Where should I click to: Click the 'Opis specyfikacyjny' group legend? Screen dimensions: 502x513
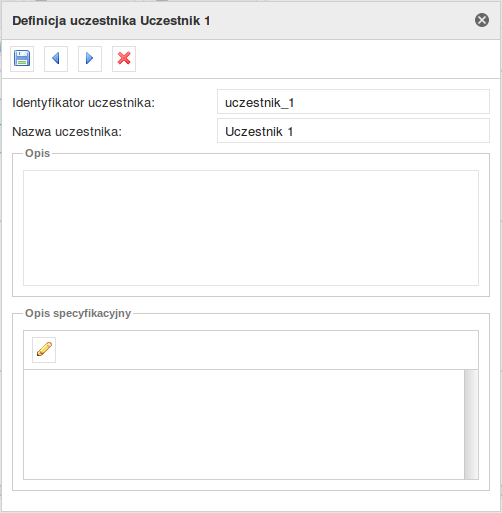pos(78,313)
